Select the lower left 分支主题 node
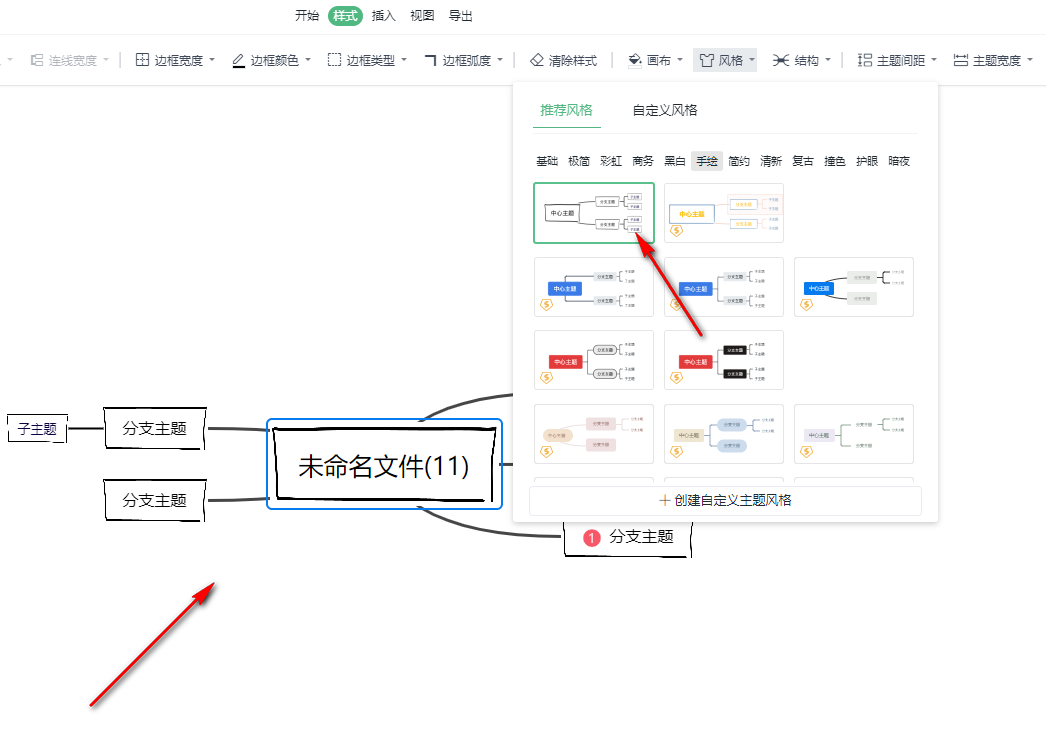The image size is (1046, 730). pos(155,500)
